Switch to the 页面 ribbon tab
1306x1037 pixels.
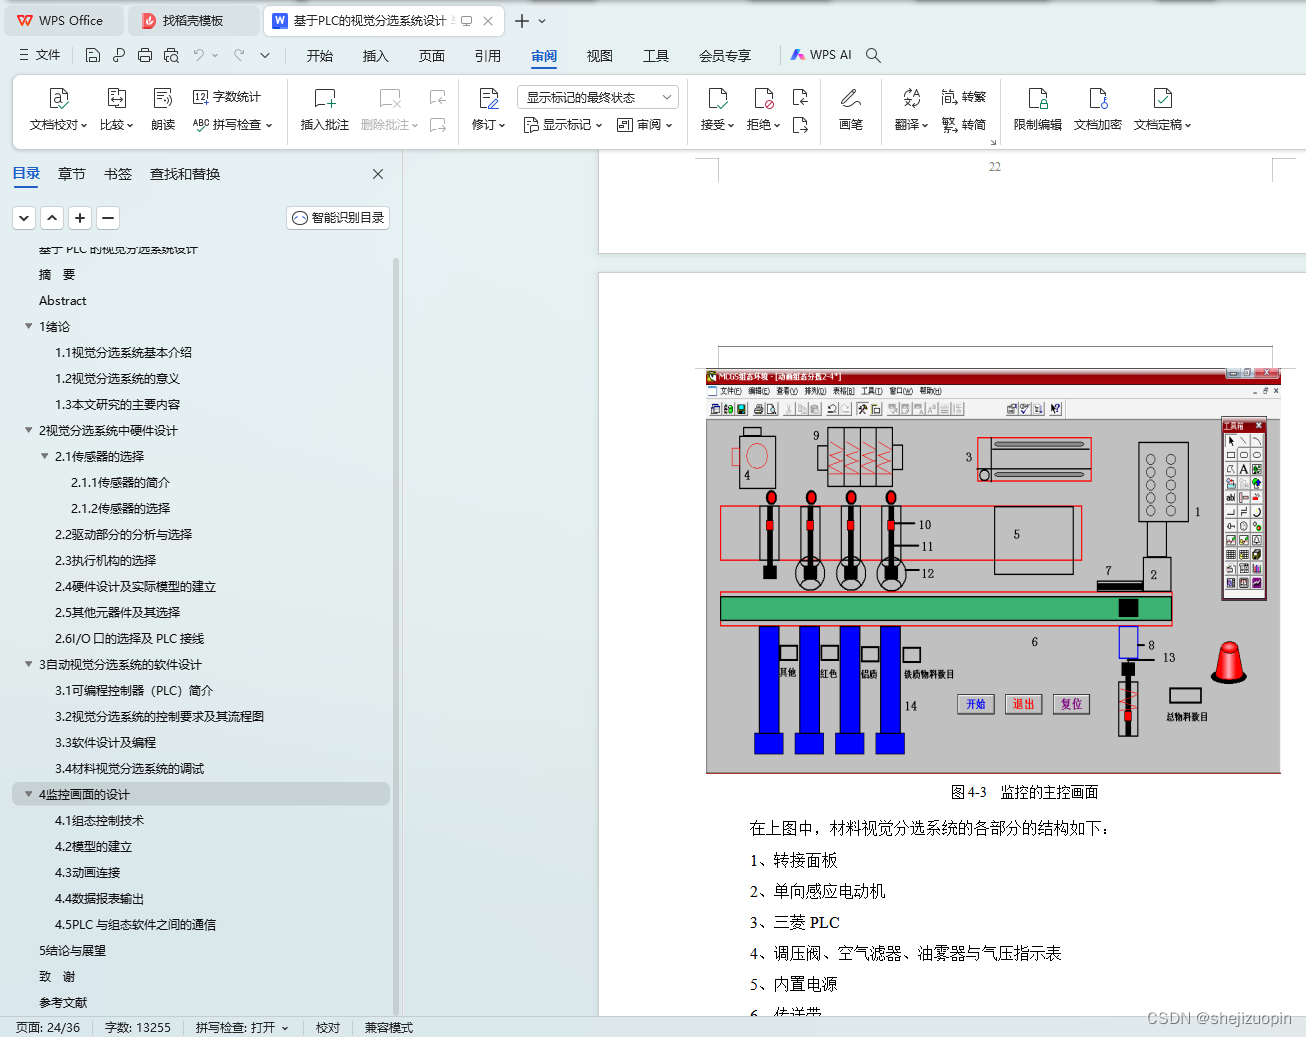tap(432, 56)
